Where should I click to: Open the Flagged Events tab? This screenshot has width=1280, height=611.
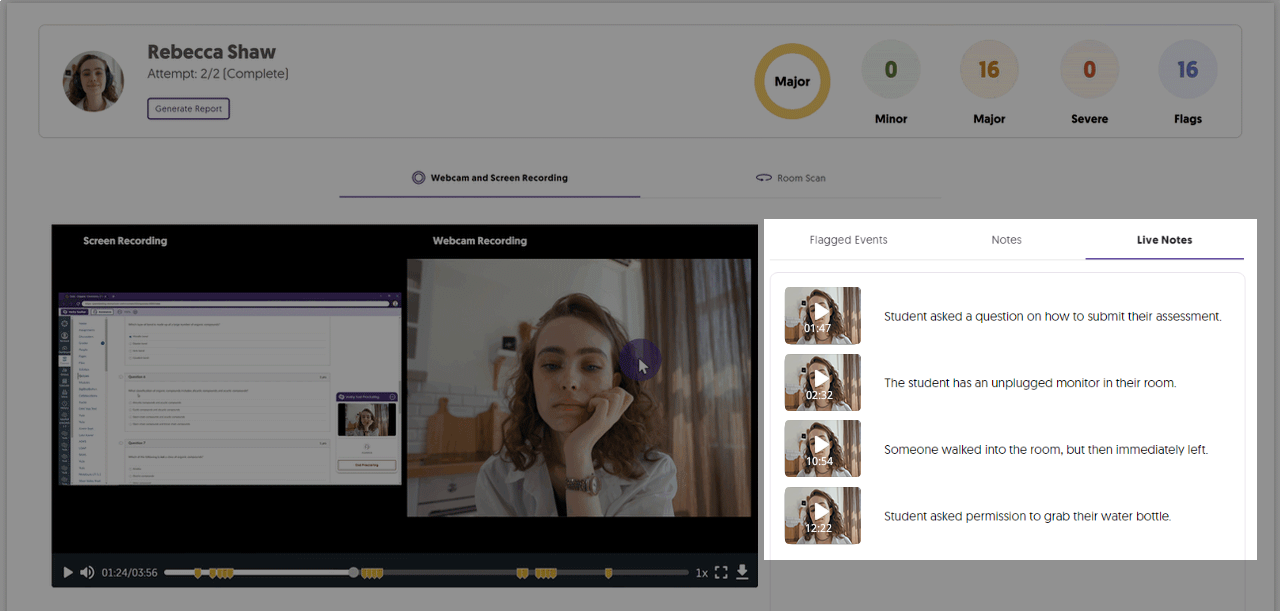tap(848, 240)
